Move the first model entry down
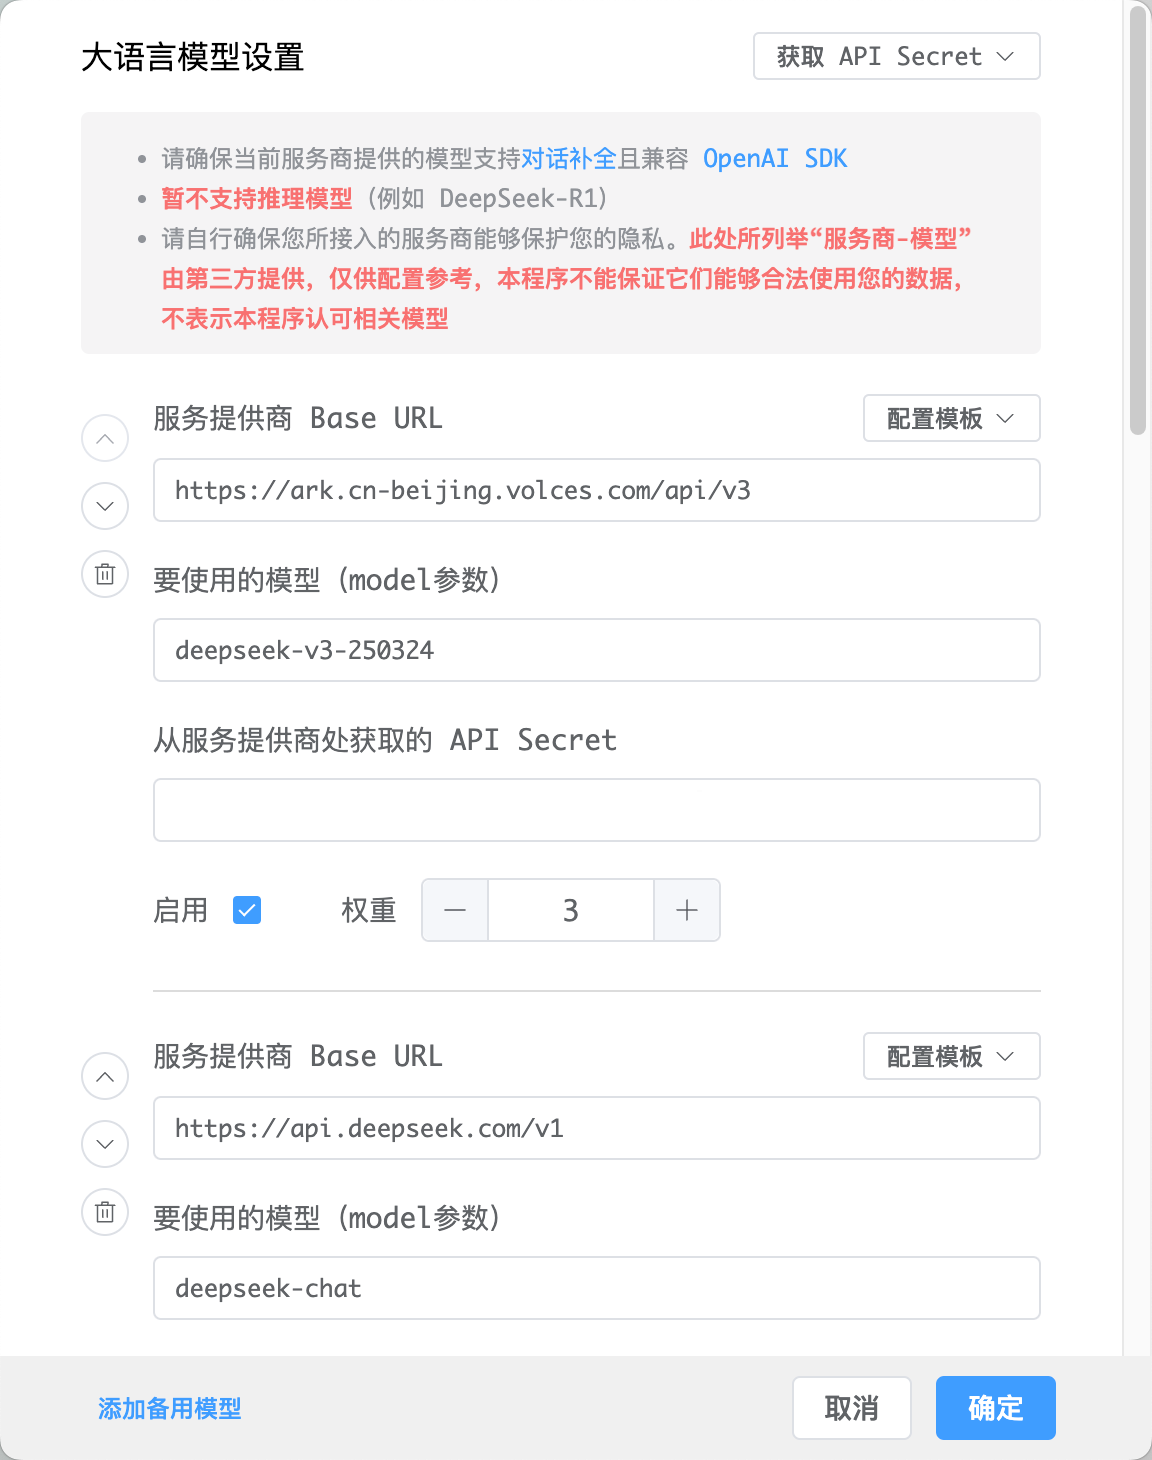The height and width of the screenshot is (1460, 1152). coord(104,506)
